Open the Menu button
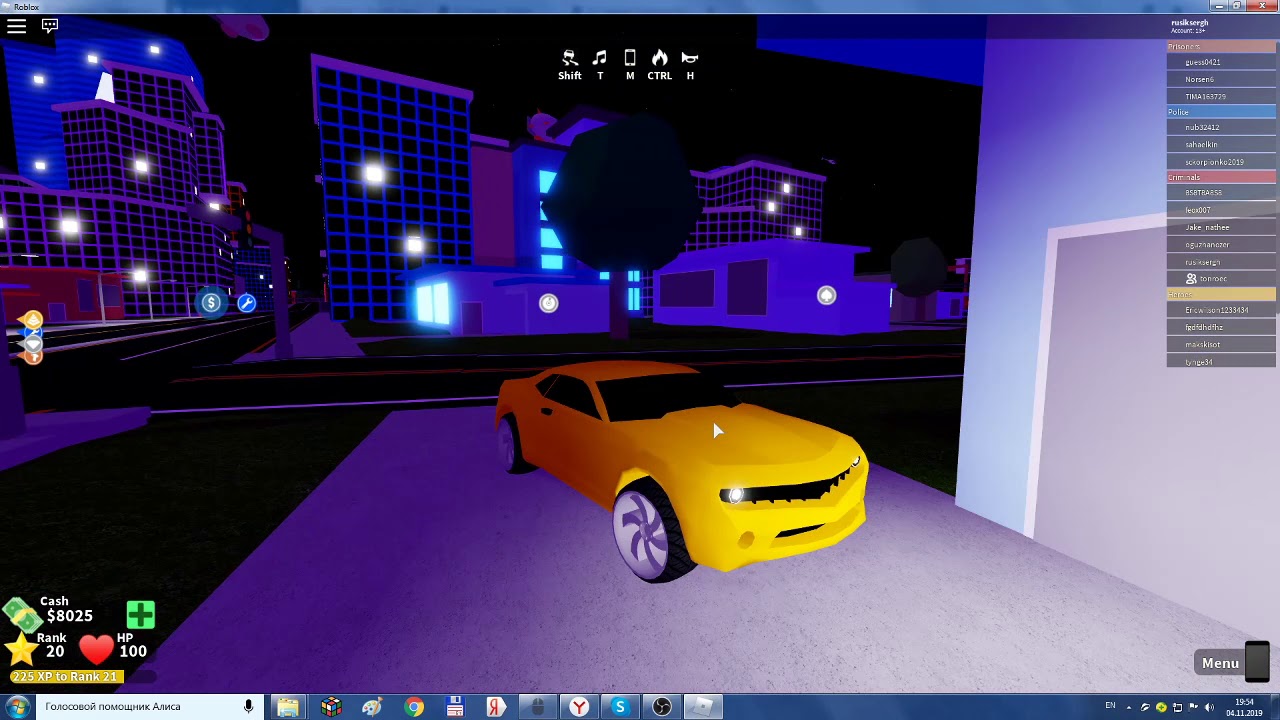The image size is (1280, 720). (x=1220, y=663)
